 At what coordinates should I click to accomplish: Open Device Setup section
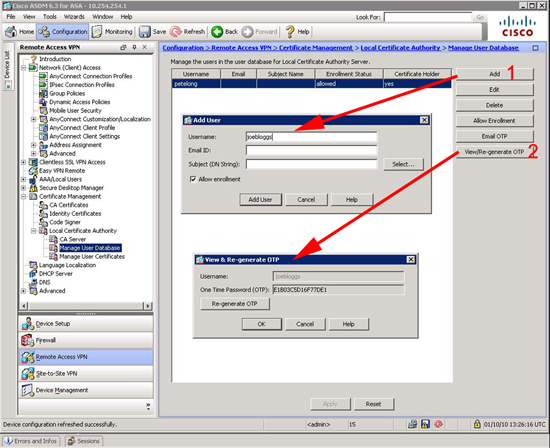tap(86, 323)
